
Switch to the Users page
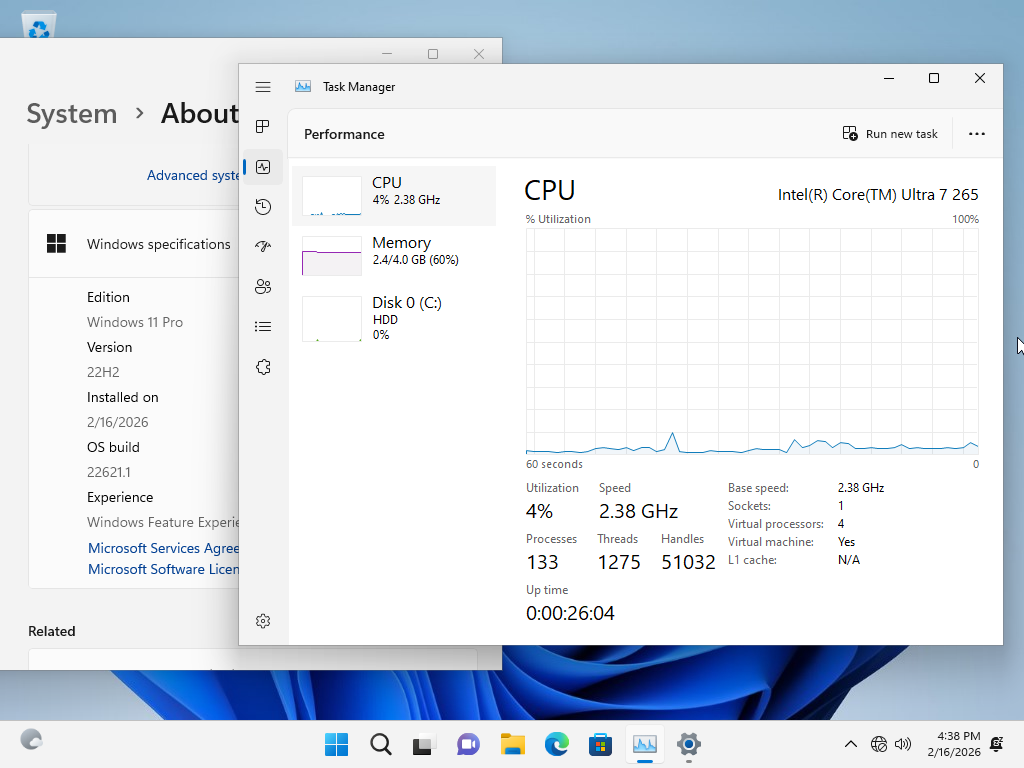[x=263, y=287]
